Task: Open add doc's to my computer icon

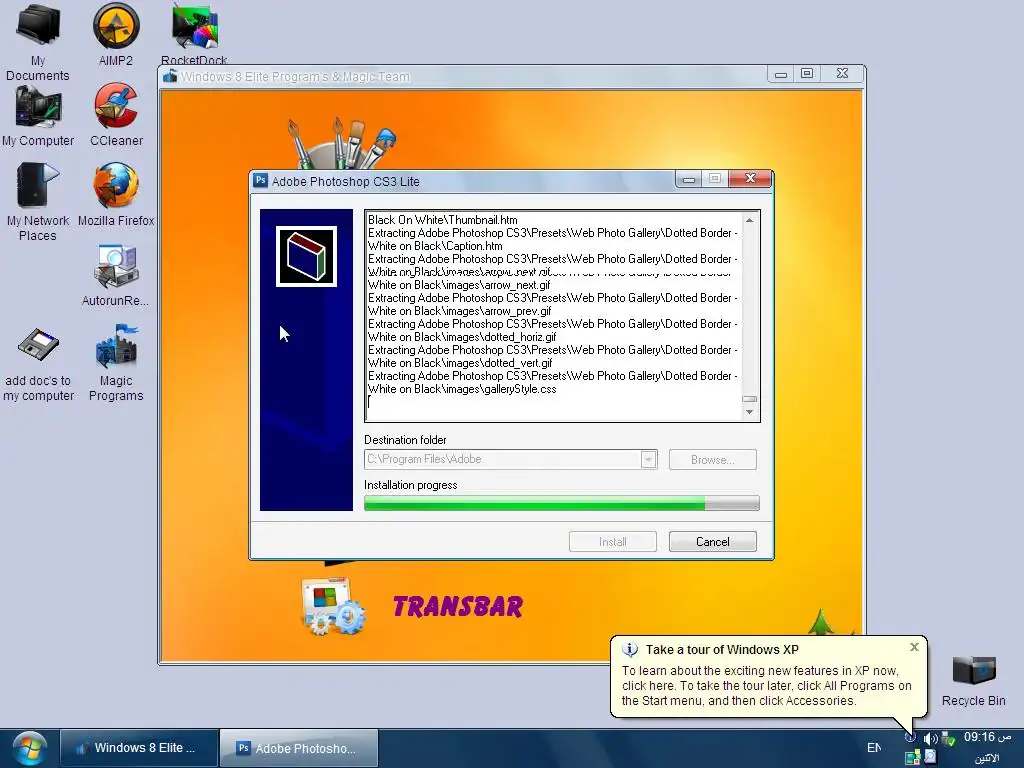Action: point(39,363)
